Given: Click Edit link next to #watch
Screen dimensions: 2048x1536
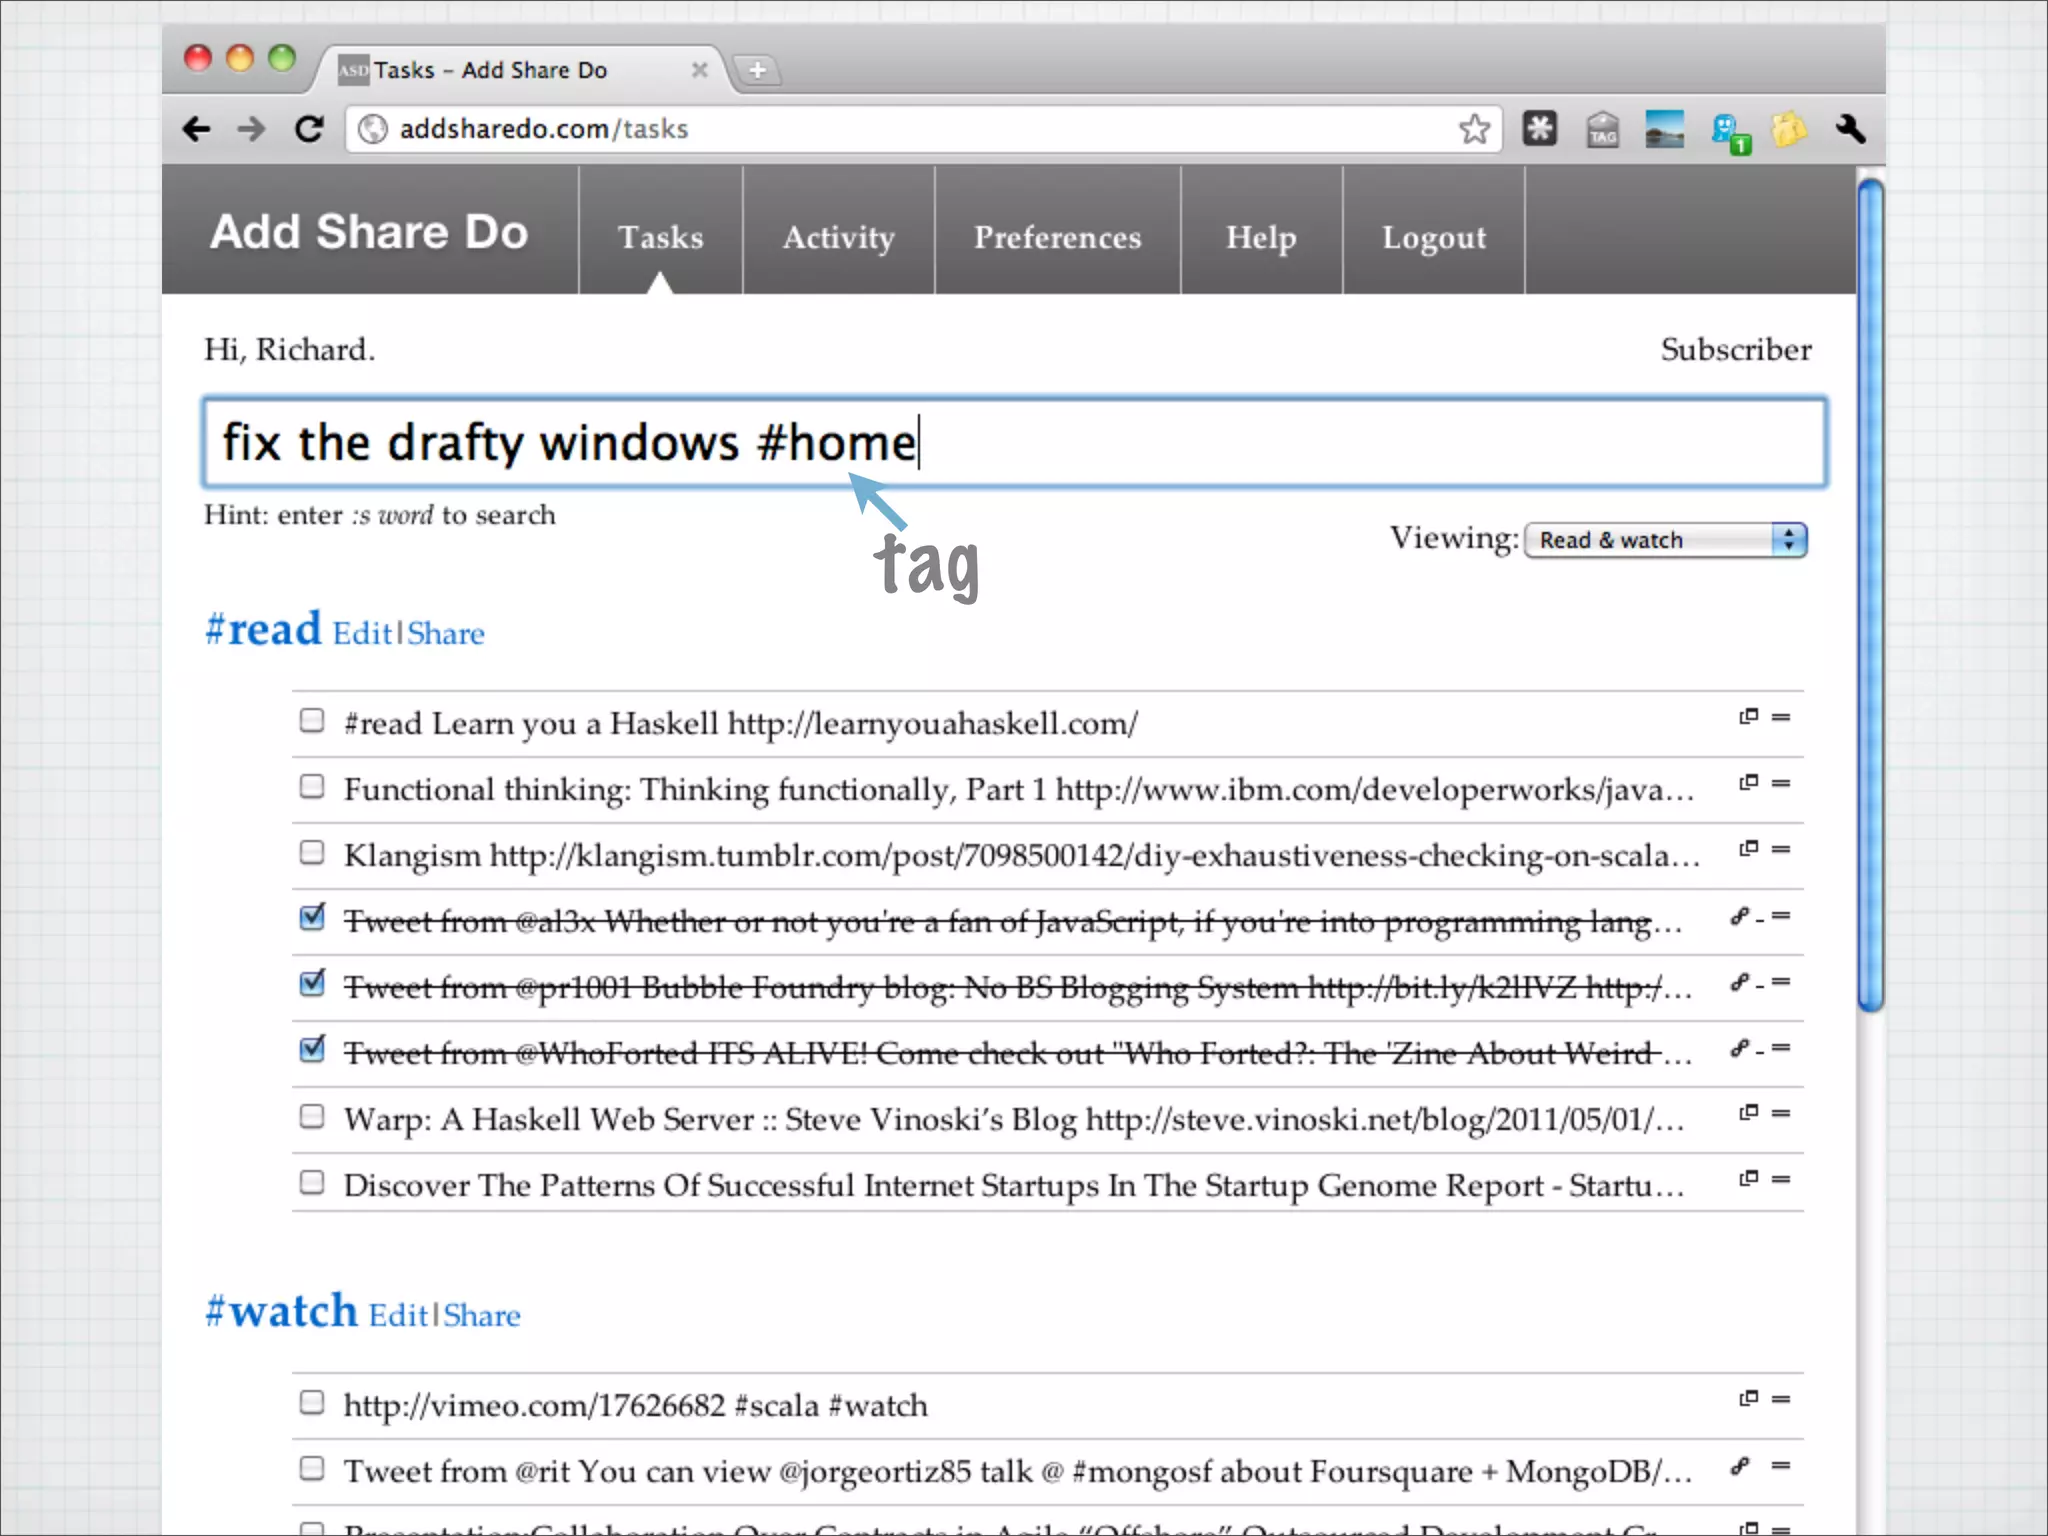Looking at the screenshot, I should pyautogui.click(x=398, y=1316).
